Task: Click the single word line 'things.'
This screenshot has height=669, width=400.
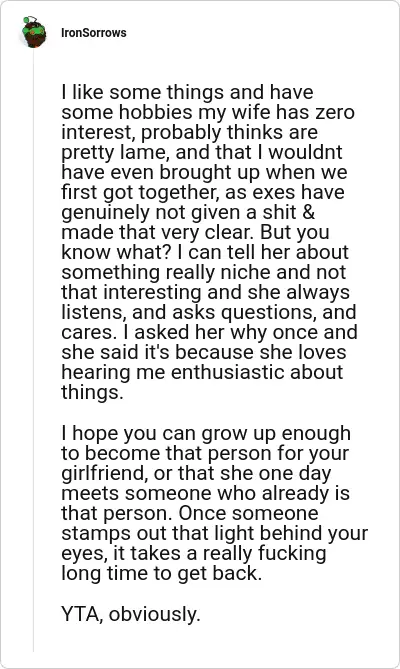Action: pos(92,393)
